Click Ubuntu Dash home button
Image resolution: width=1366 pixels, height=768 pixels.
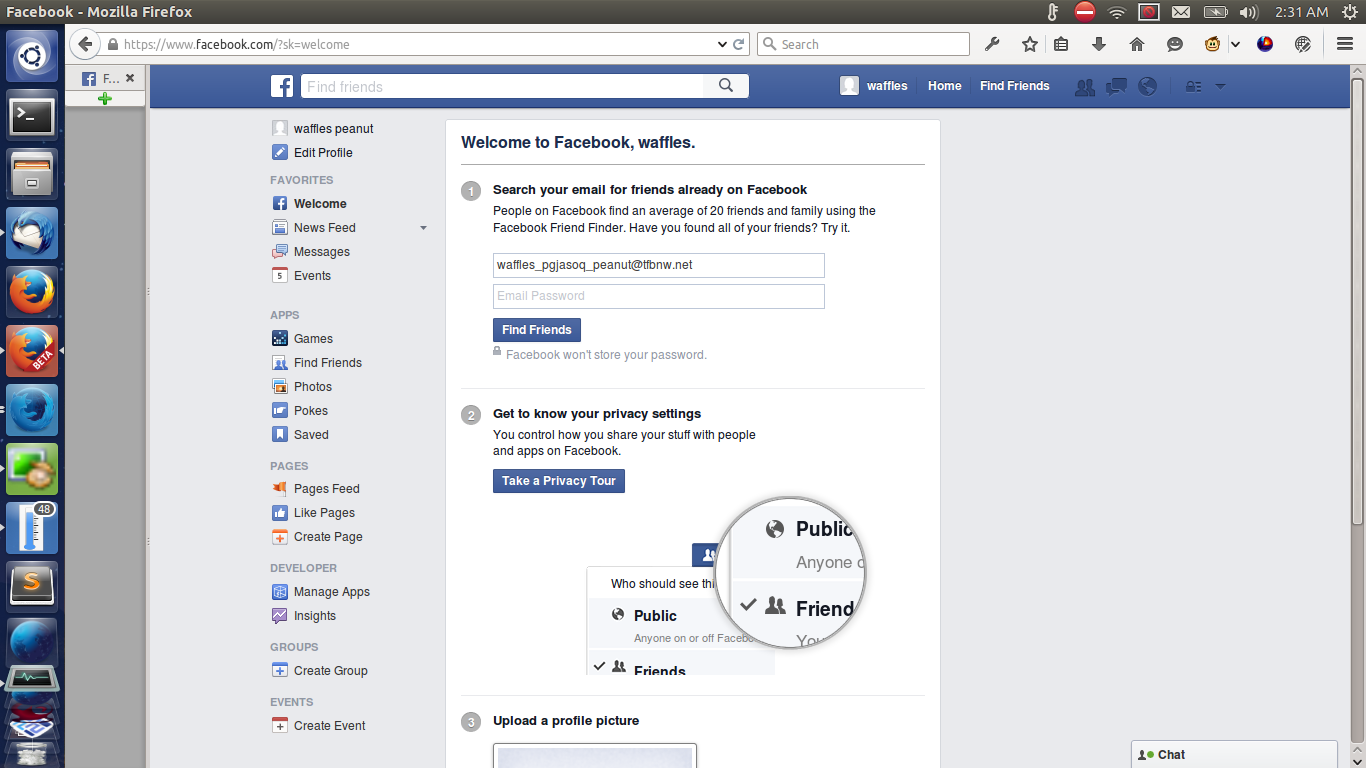pos(33,57)
